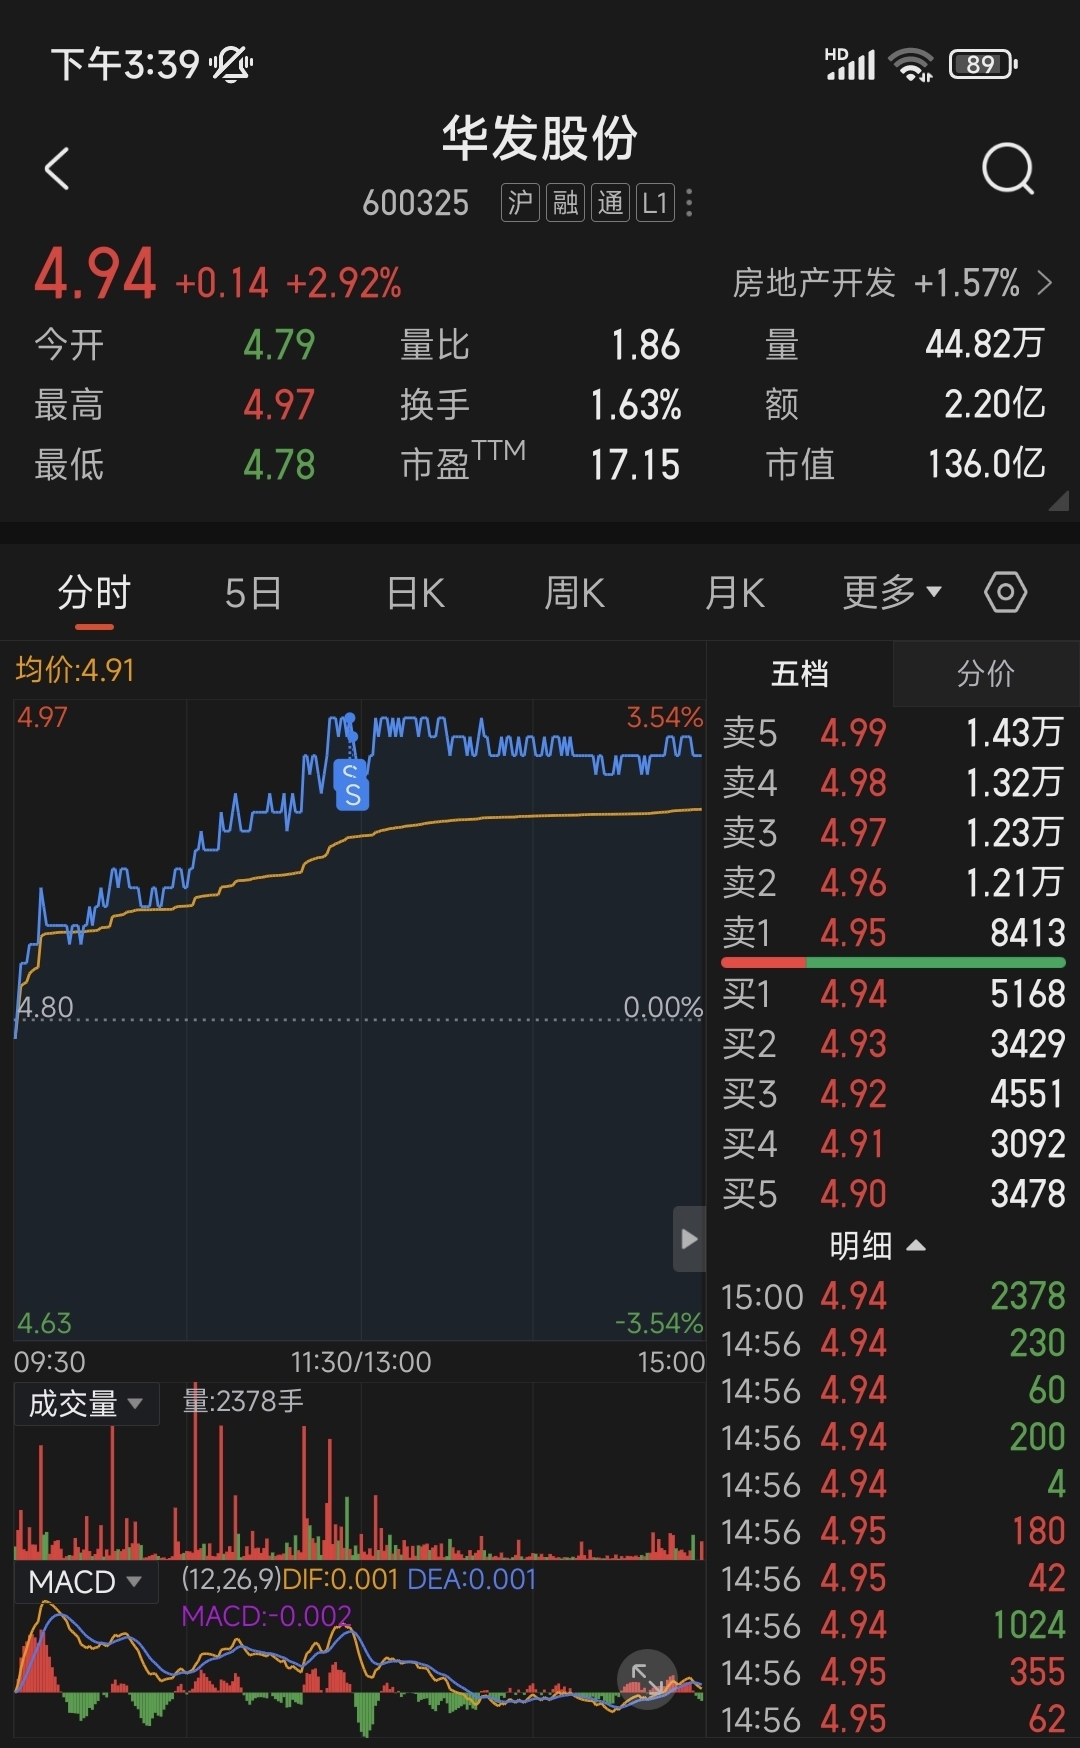1080x1748 pixels.
Task: Open chart settings hexagon icon
Action: click(1005, 592)
